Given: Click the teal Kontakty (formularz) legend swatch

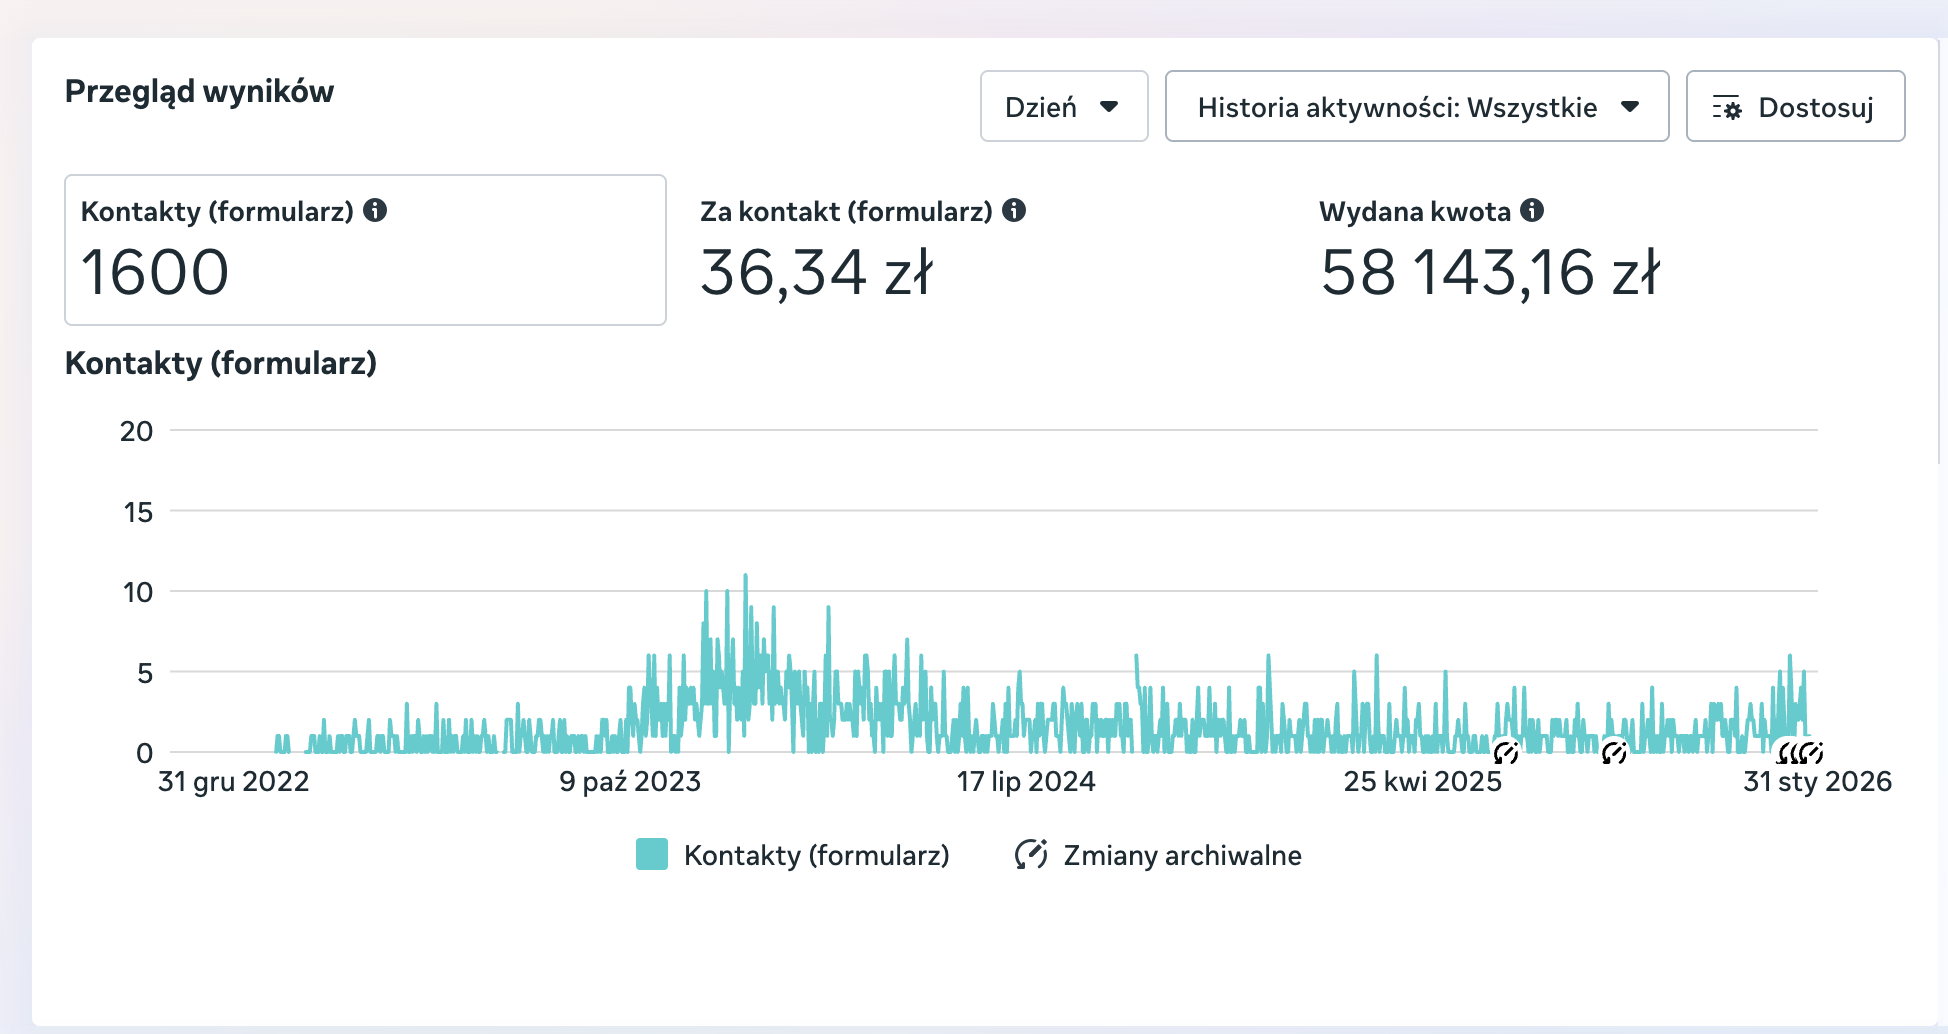Looking at the screenshot, I should pyautogui.click(x=652, y=855).
